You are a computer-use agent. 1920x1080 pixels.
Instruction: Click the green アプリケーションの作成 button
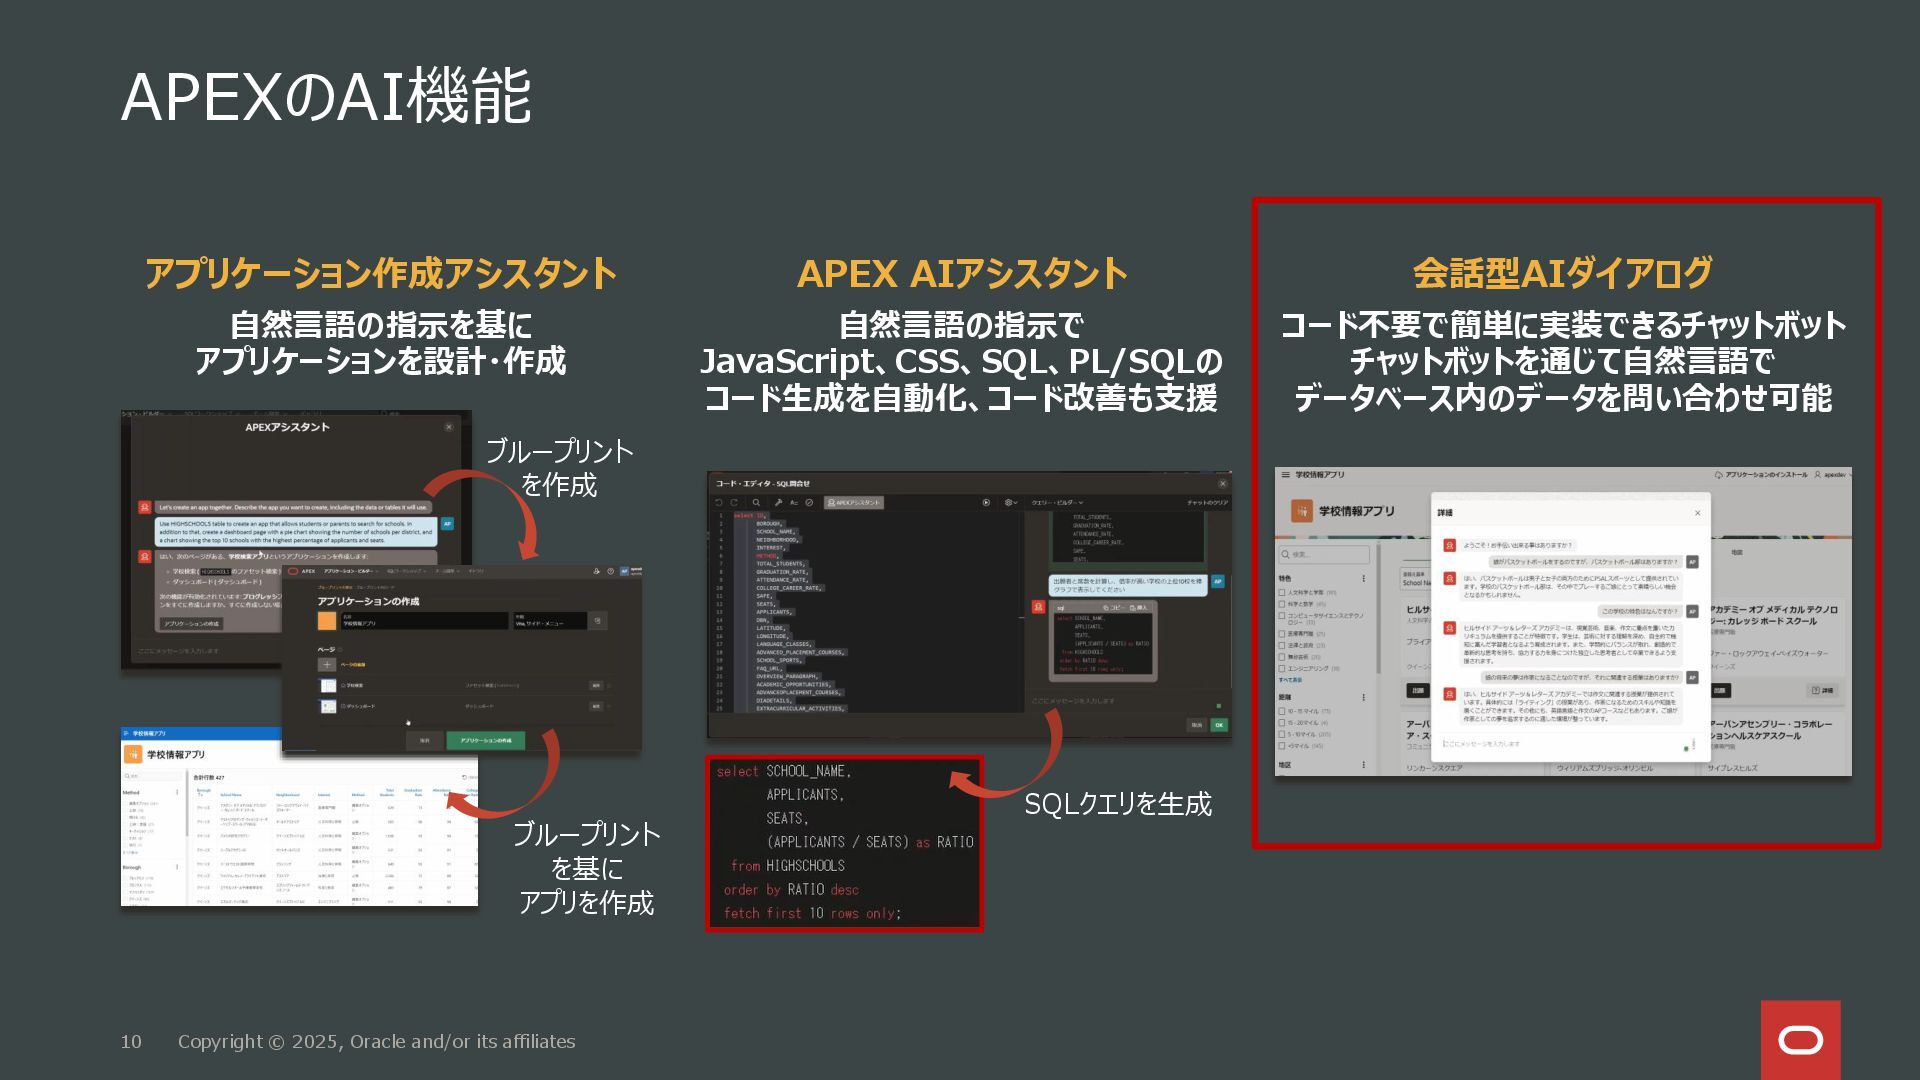click(x=485, y=740)
